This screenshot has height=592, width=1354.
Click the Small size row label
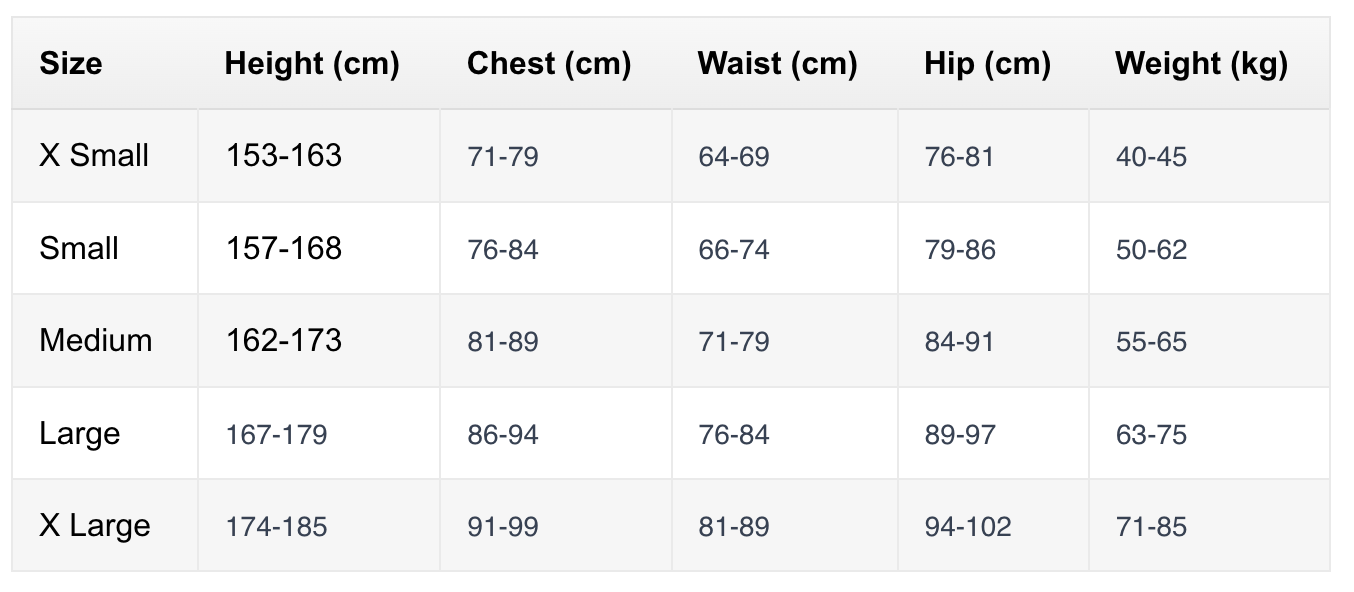pos(79,248)
